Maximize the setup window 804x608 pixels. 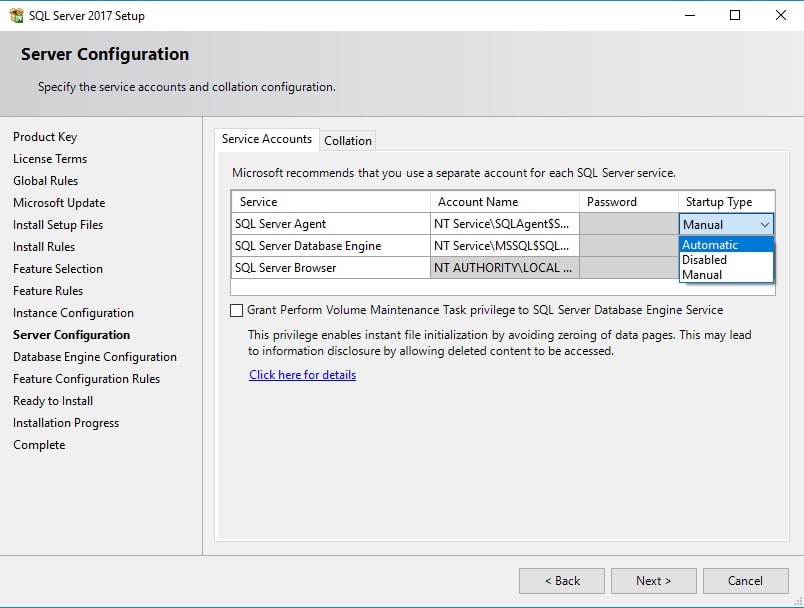[735, 15]
